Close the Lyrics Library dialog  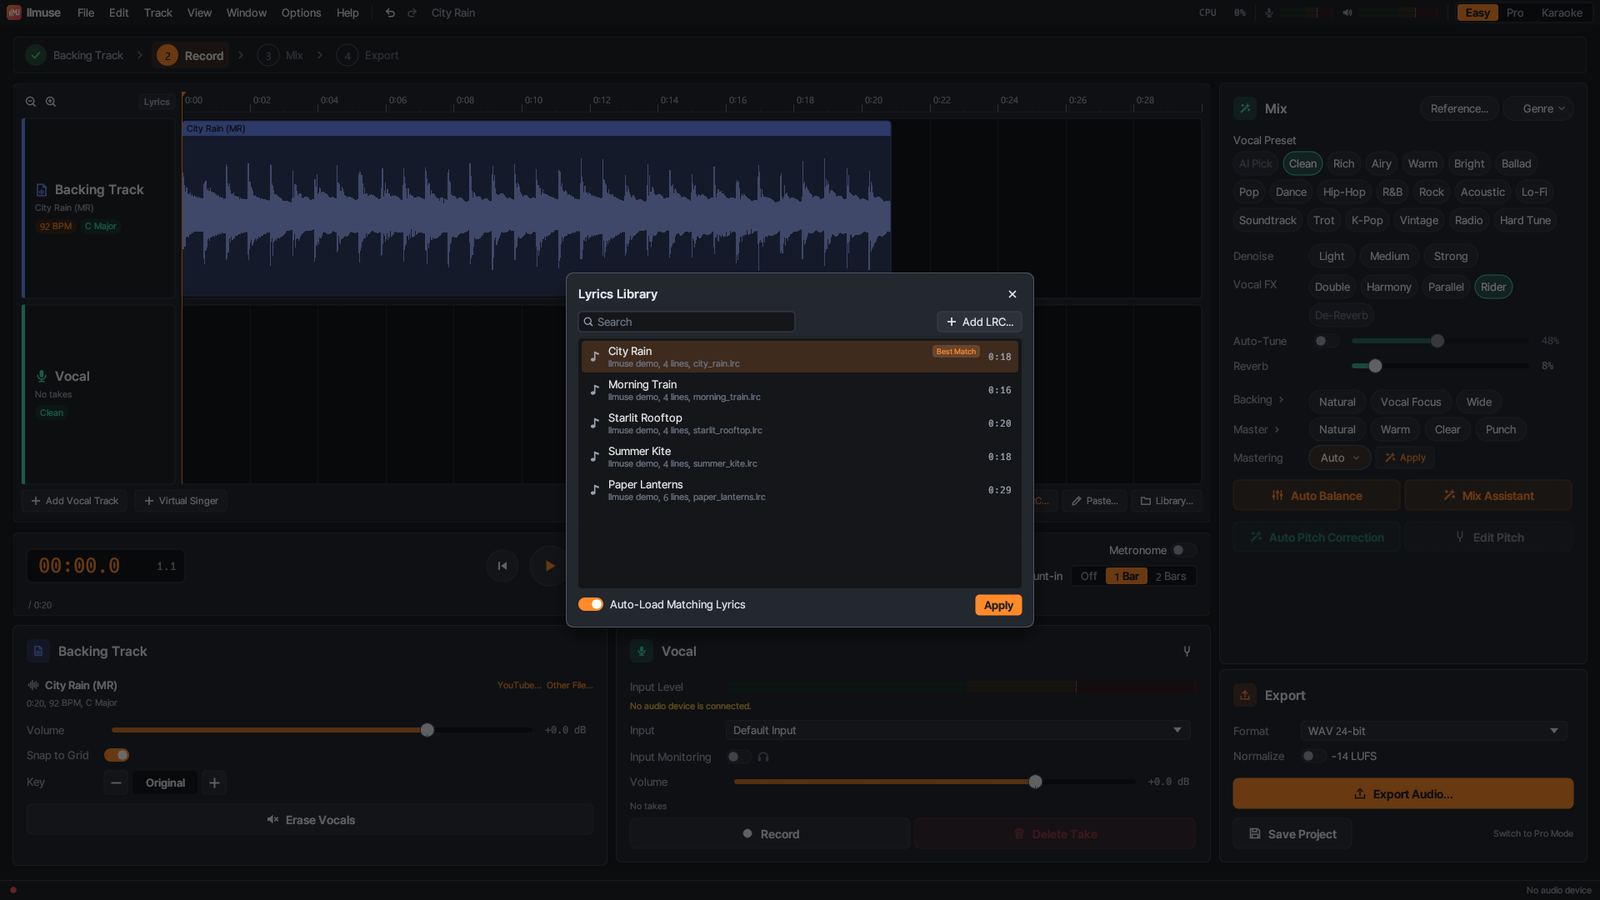pos(1012,294)
